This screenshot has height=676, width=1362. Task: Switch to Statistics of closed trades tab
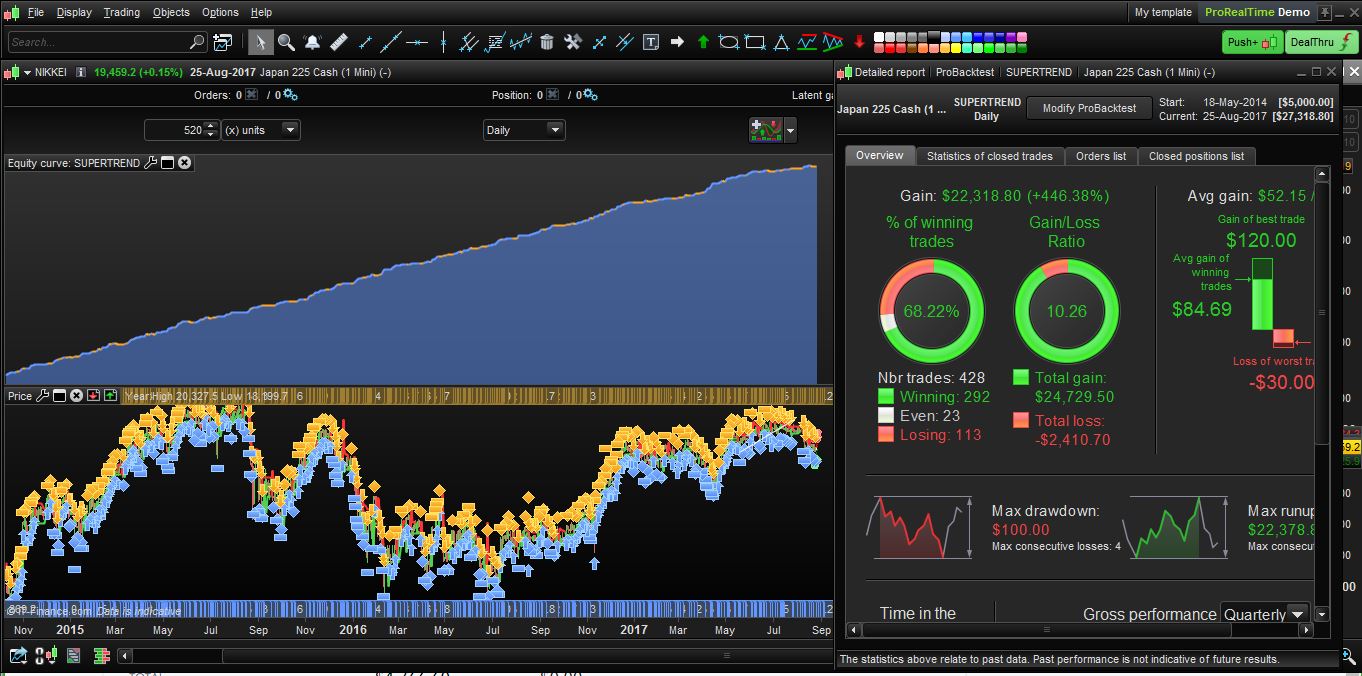(989, 156)
